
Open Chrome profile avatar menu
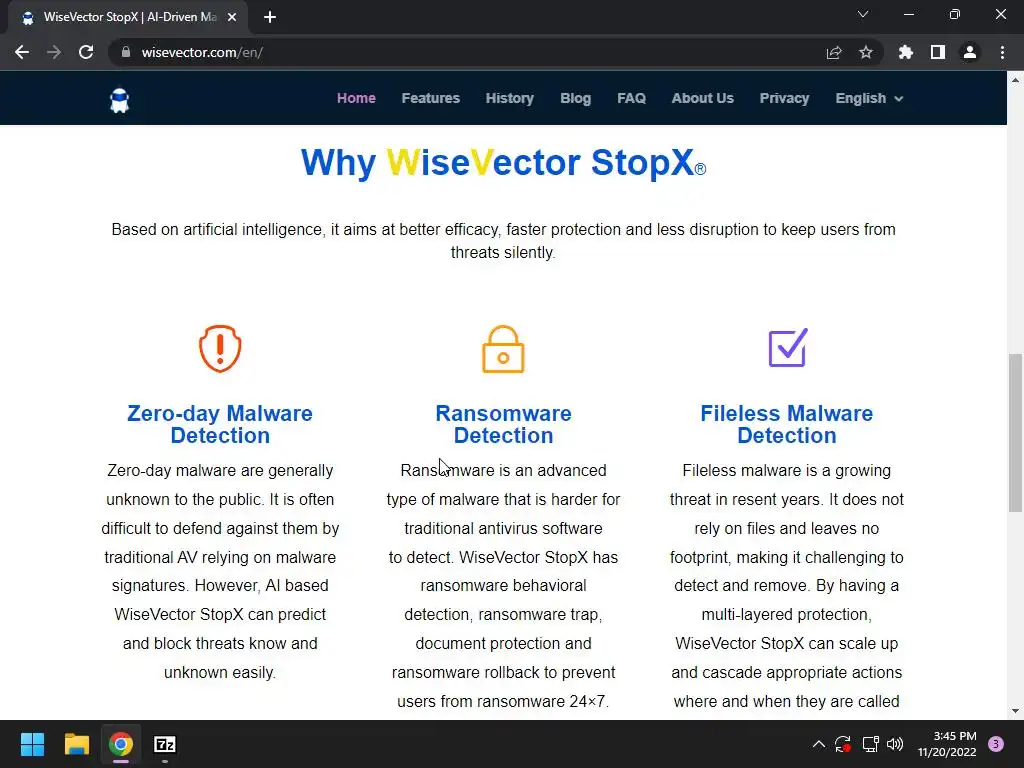tap(970, 52)
